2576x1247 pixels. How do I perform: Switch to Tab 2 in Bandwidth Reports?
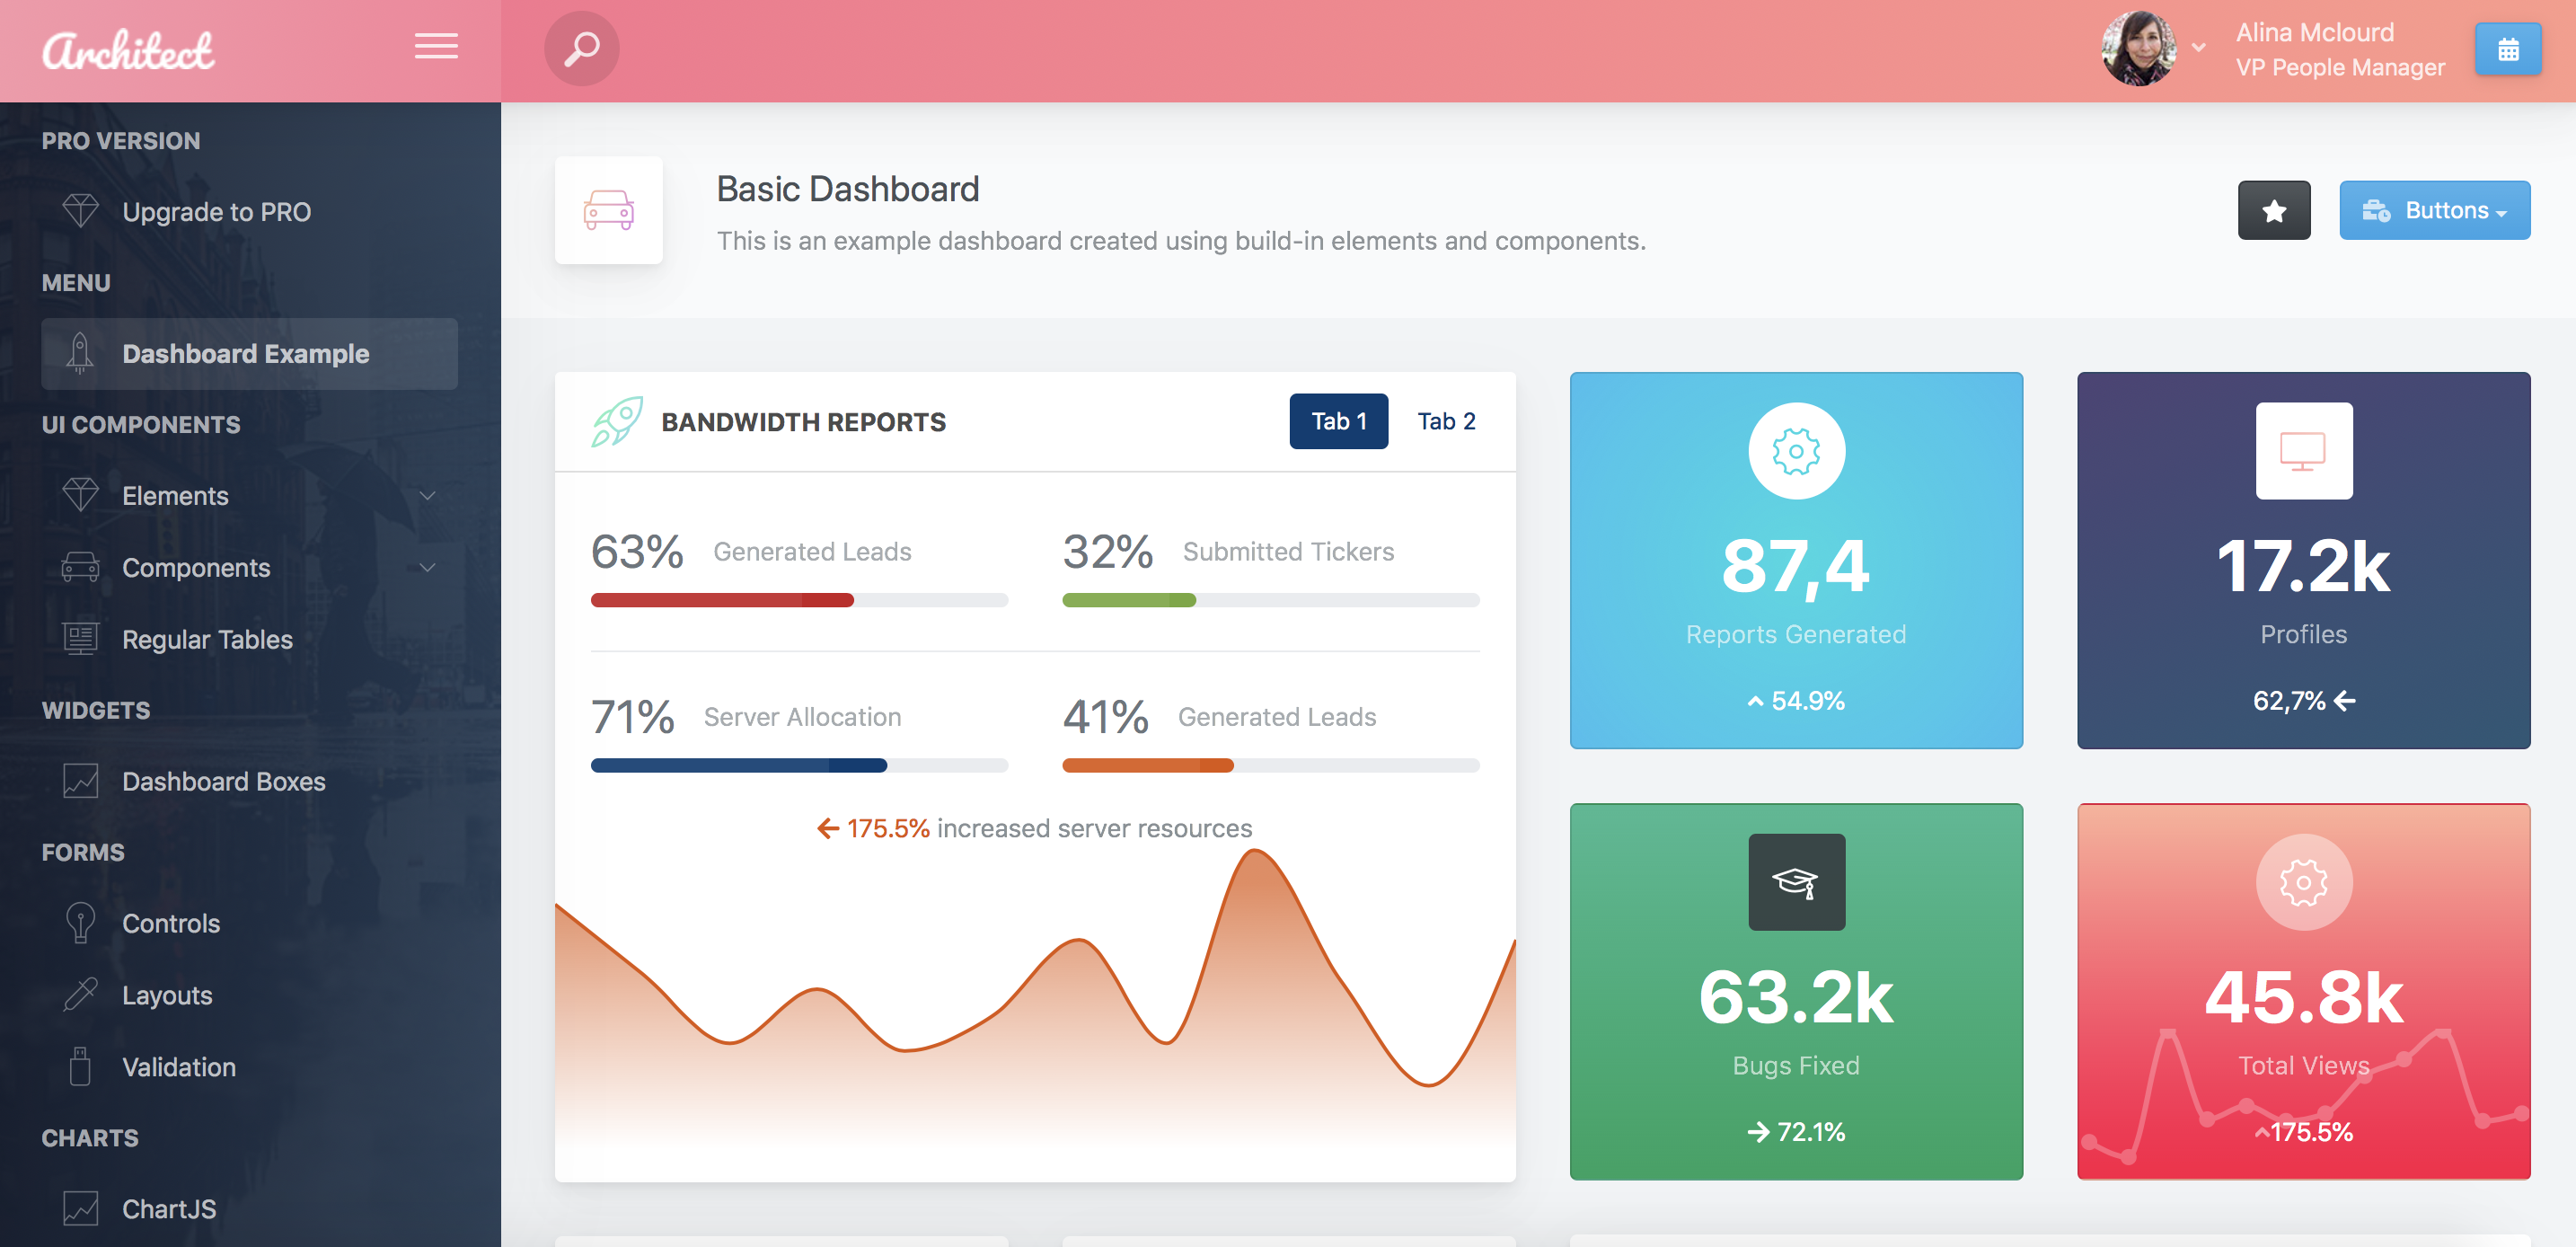coord(1444,422)
